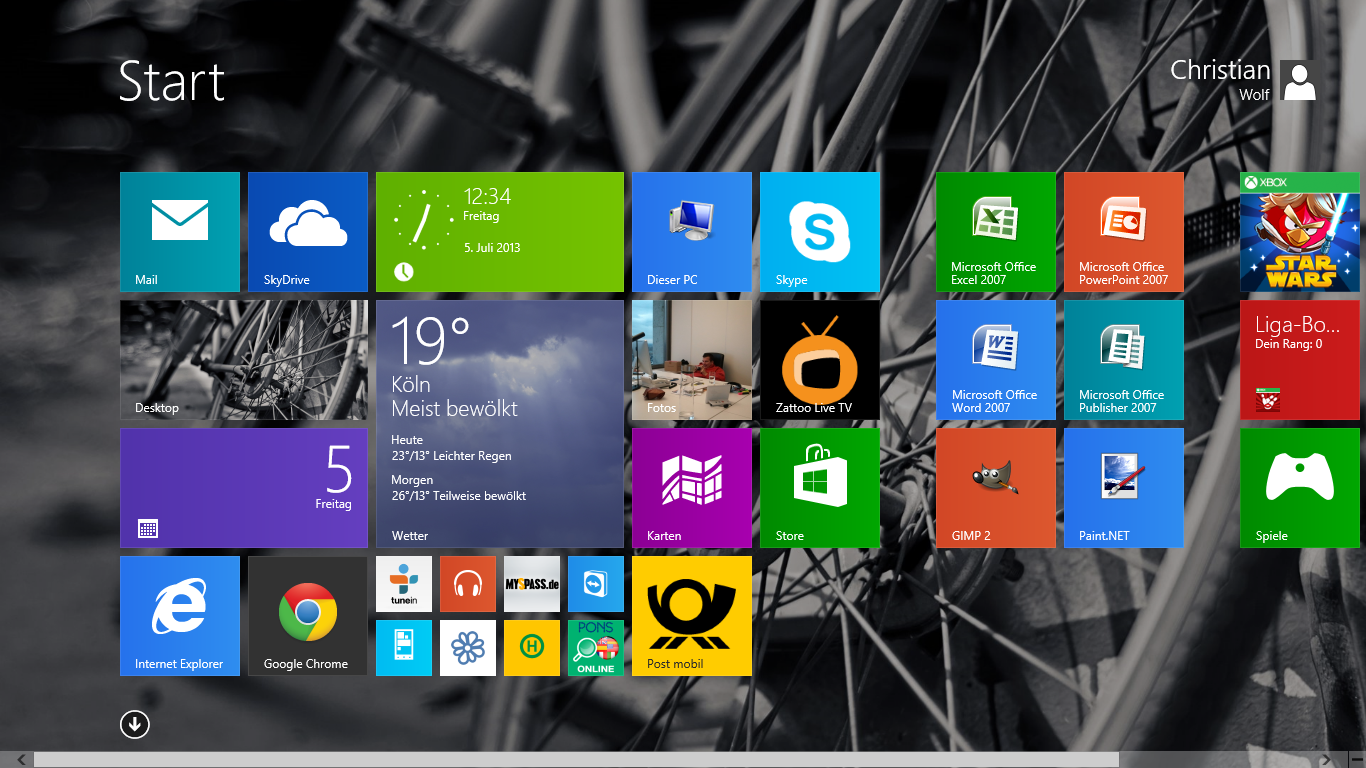The image size is (1366, 768).
Task: Launch Paint.NET
Action: tap(1124, 488)
